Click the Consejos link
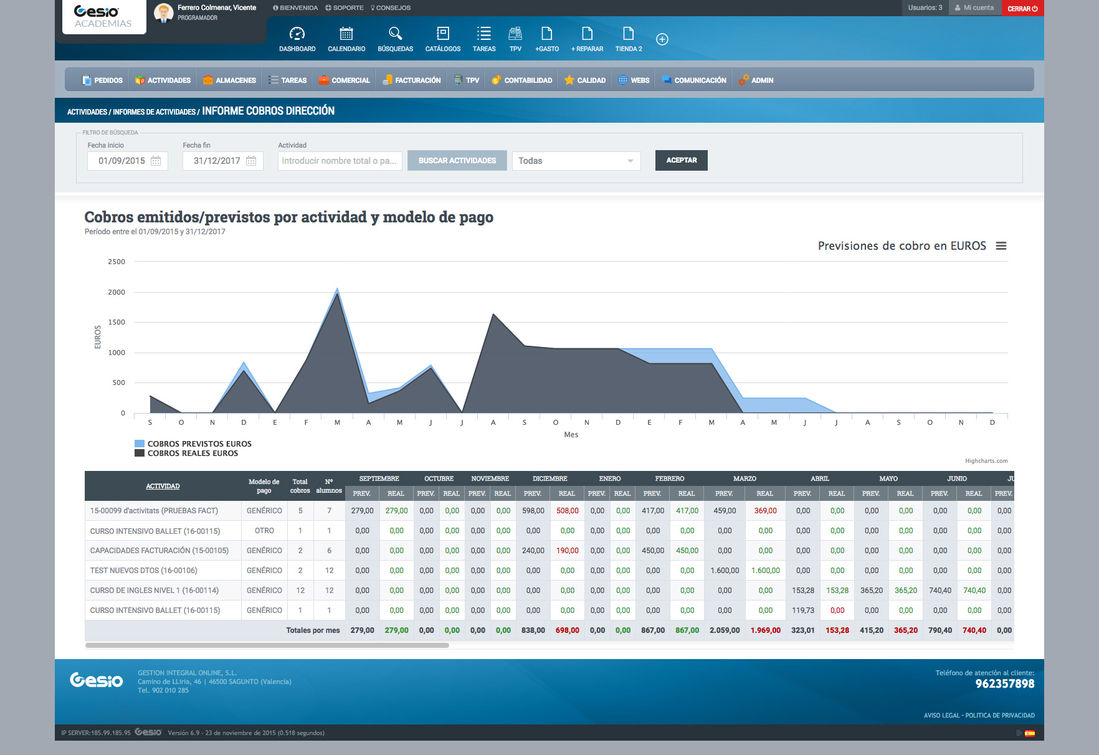Viewport: 1099px width, 755px height. tap(390, 8)
